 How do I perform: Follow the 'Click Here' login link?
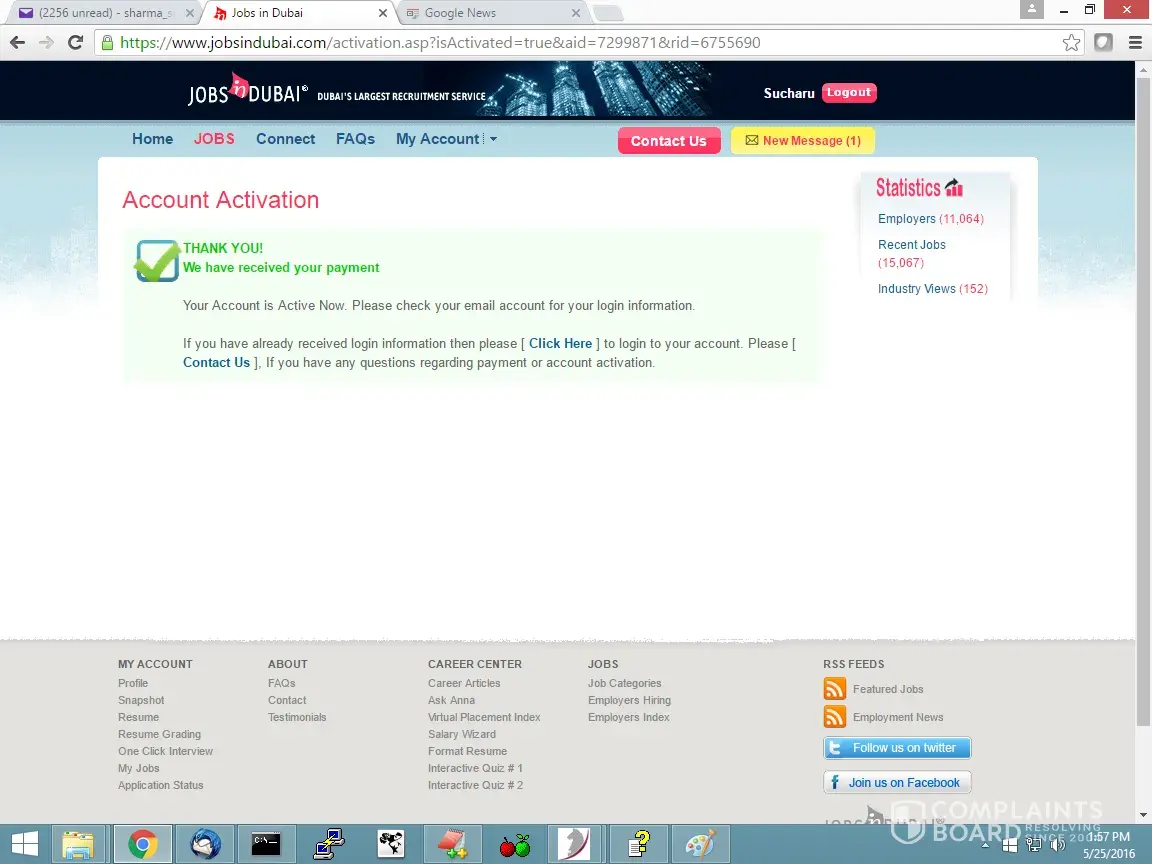click(x=560, y=343)
